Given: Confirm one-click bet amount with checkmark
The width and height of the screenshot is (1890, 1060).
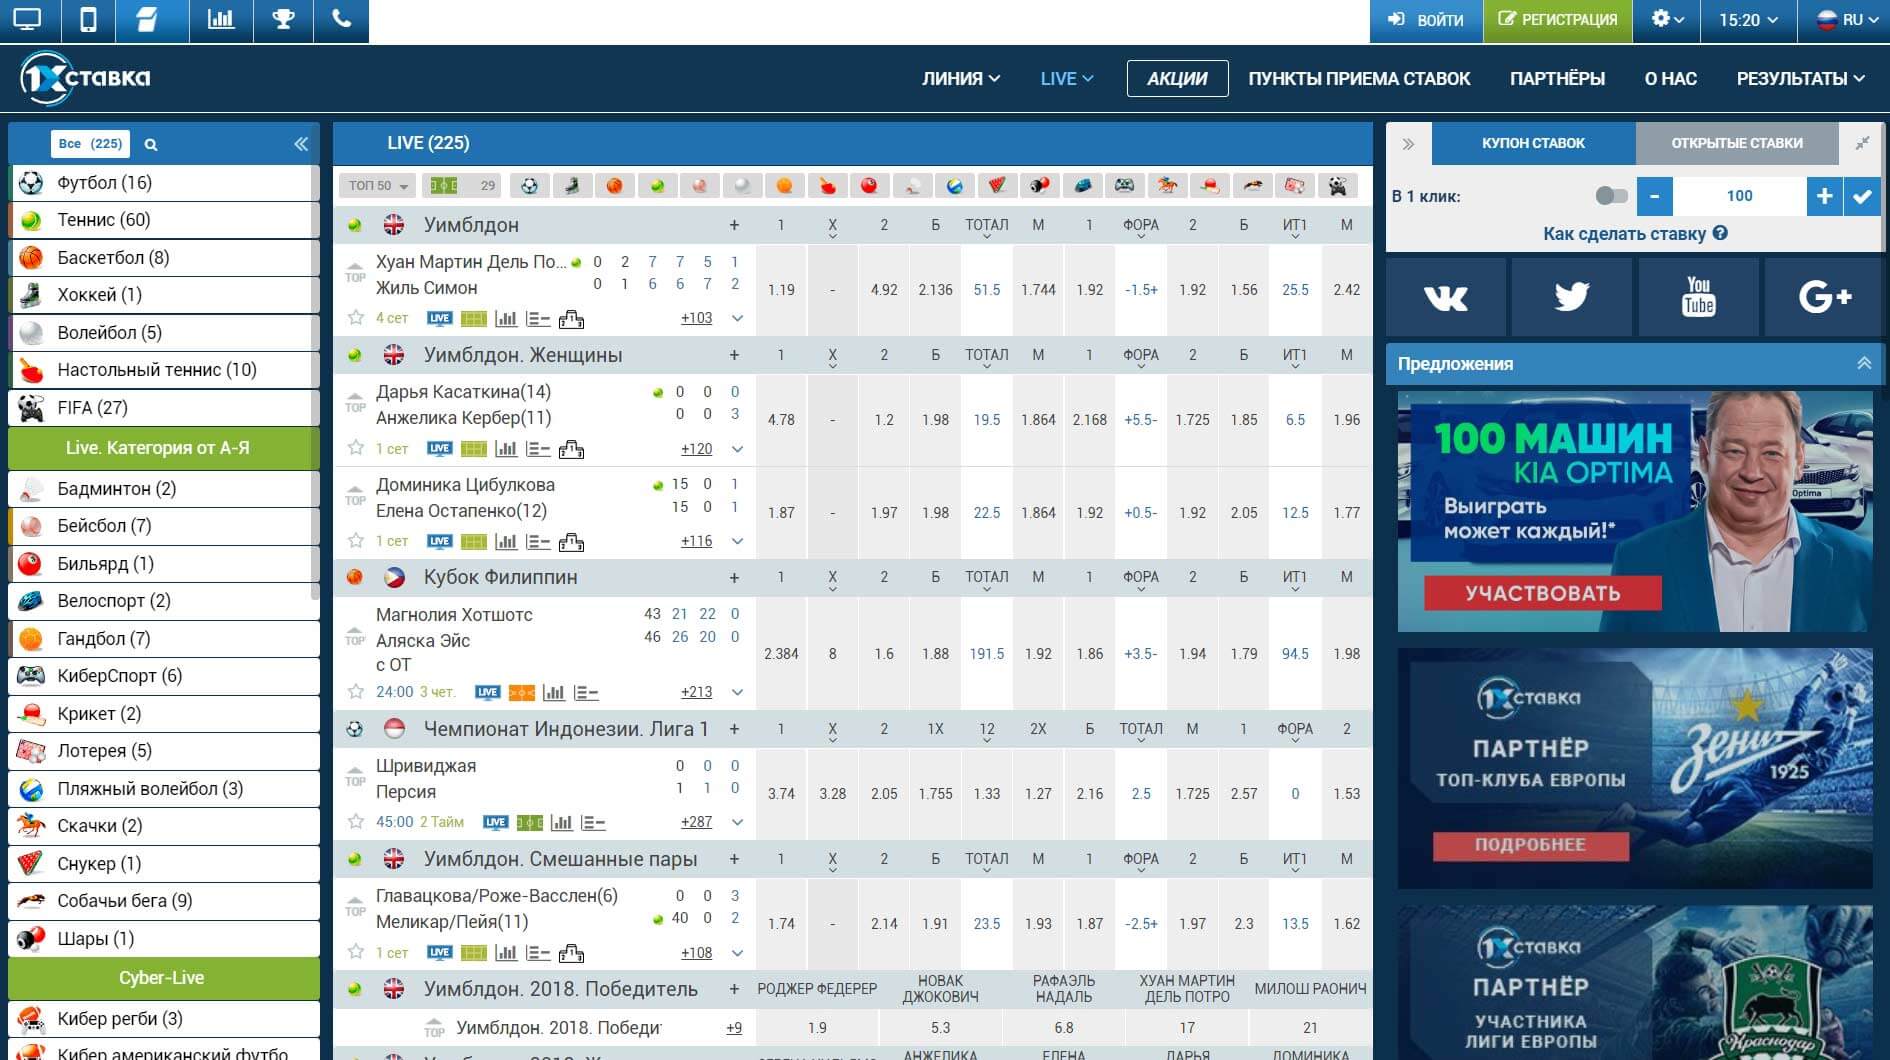Looking at the screenshot, I should pyautogui.click(x=1862, y=196).
